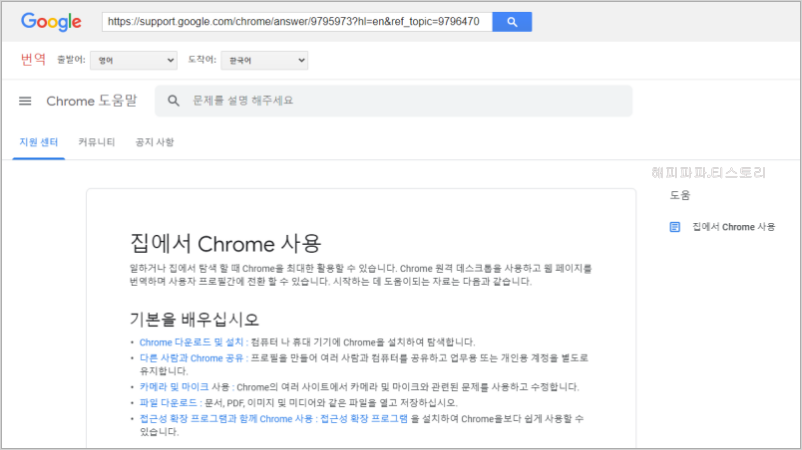This screenshot has width=802, height=450.
Task: Open the 파일 다운로드 link
Action: point(168,403)
